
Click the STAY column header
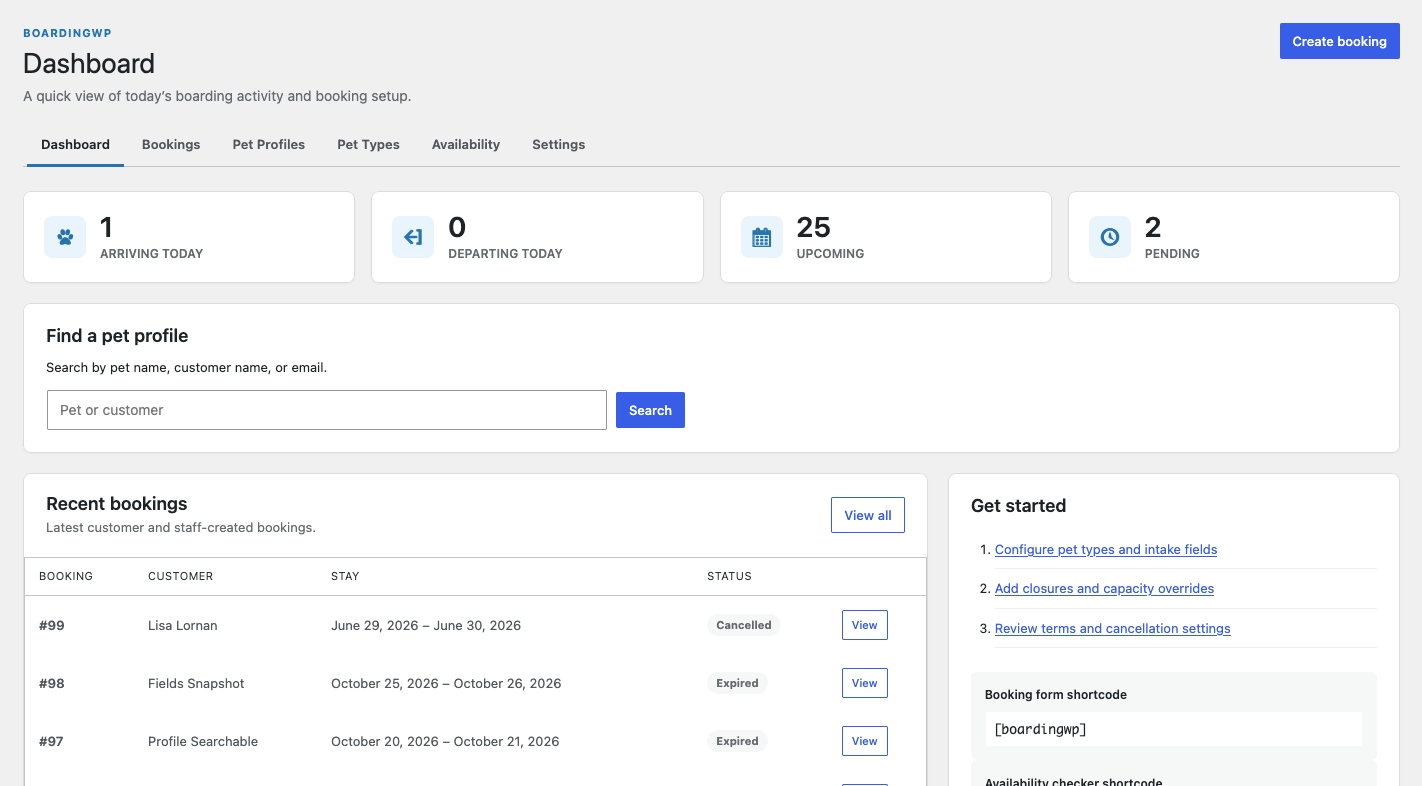pyautogui.click(x=345, y=576)
